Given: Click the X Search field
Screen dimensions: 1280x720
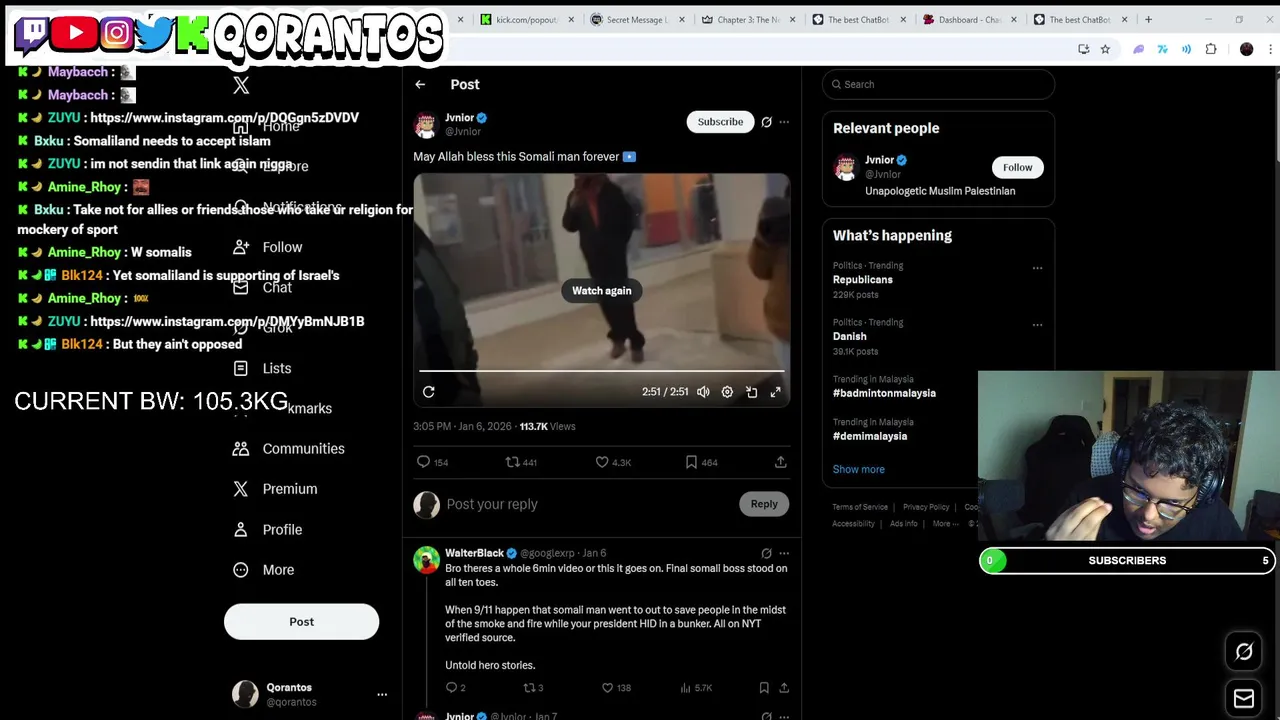Looking at the screenshot, I should pos(938,84).
